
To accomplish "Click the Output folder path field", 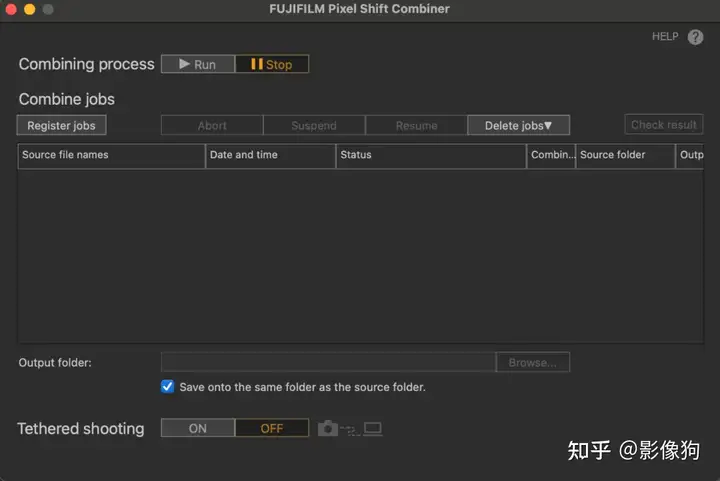I will pyautogui.click(x=328, y=362).
